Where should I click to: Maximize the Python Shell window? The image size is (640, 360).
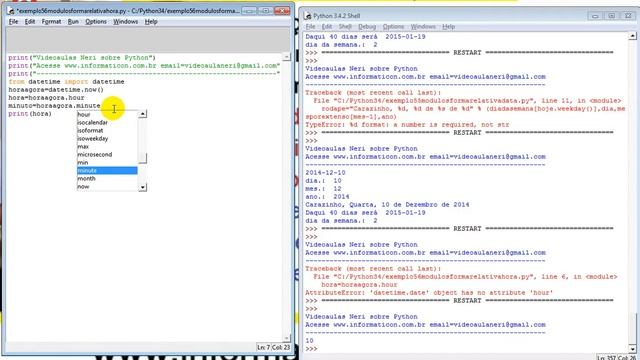click(x=611, y=16)
